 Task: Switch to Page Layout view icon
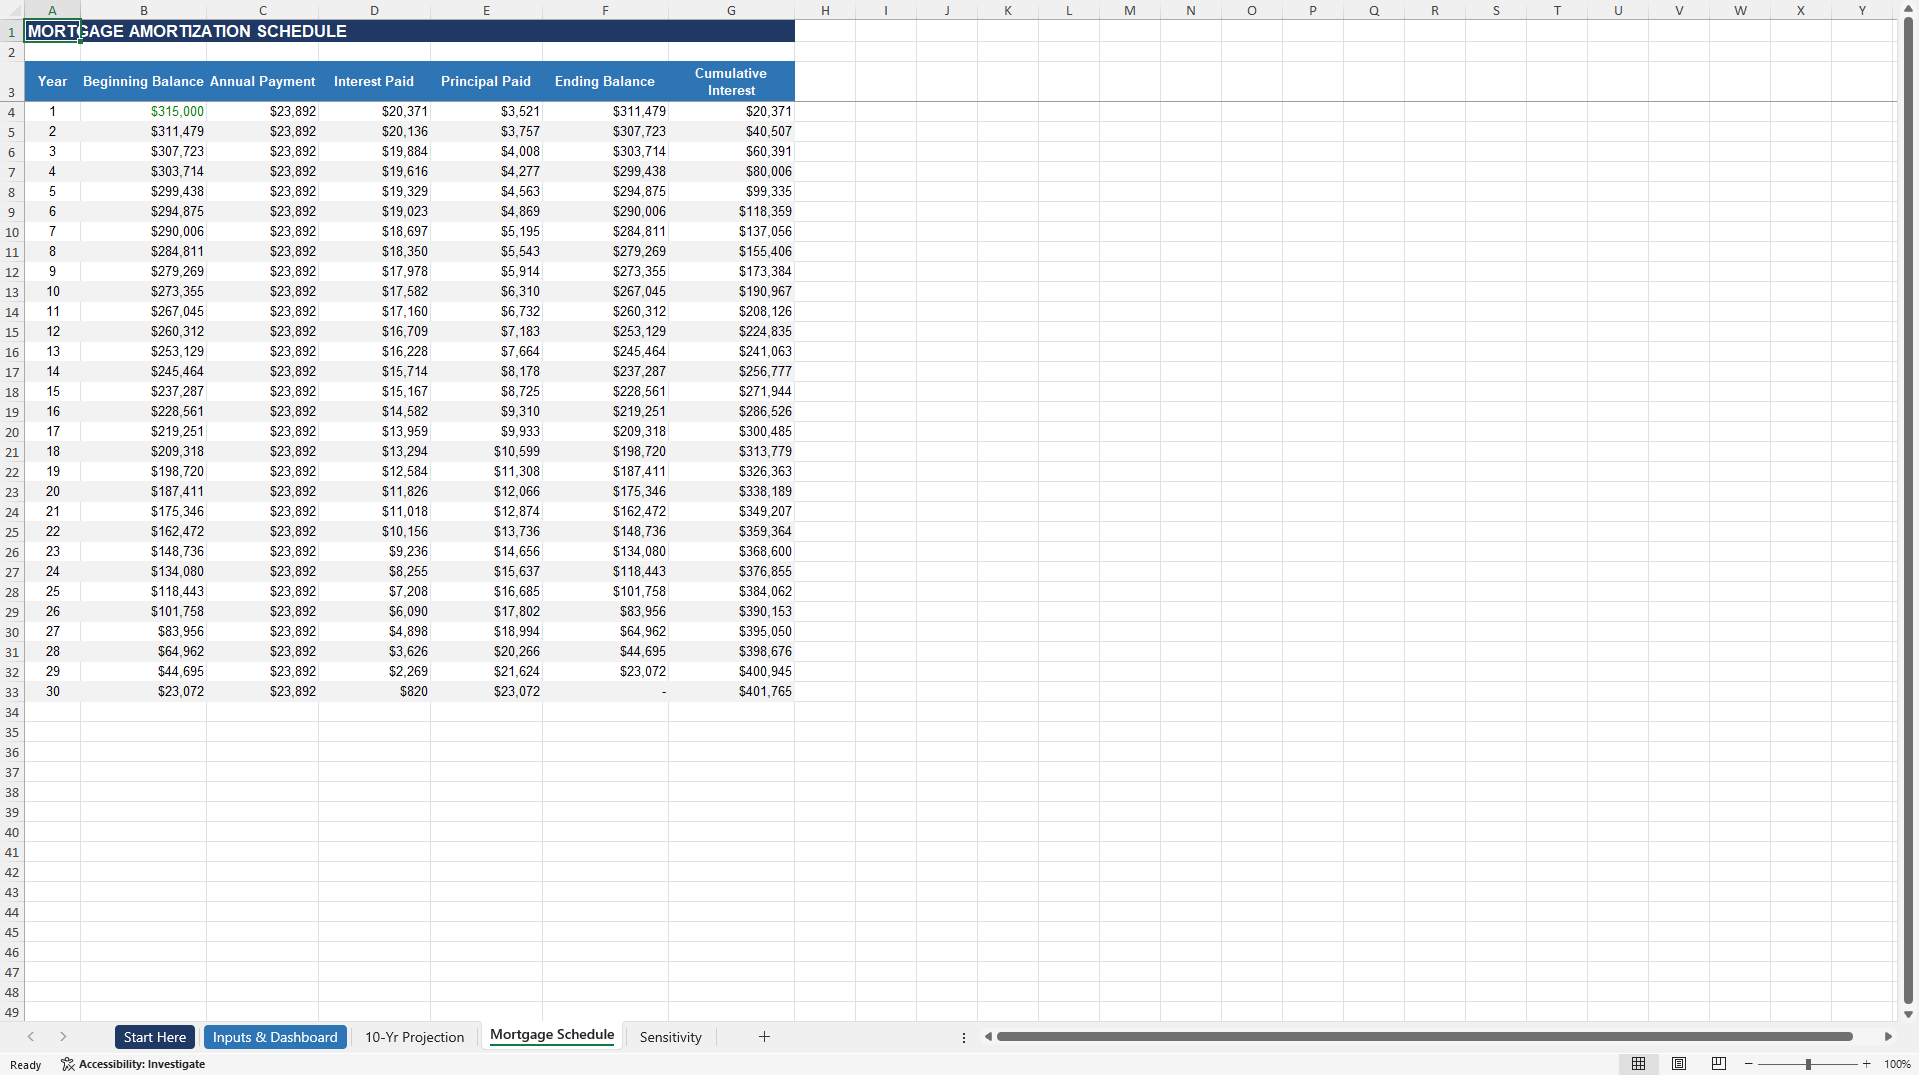tap(1679, 1064)
